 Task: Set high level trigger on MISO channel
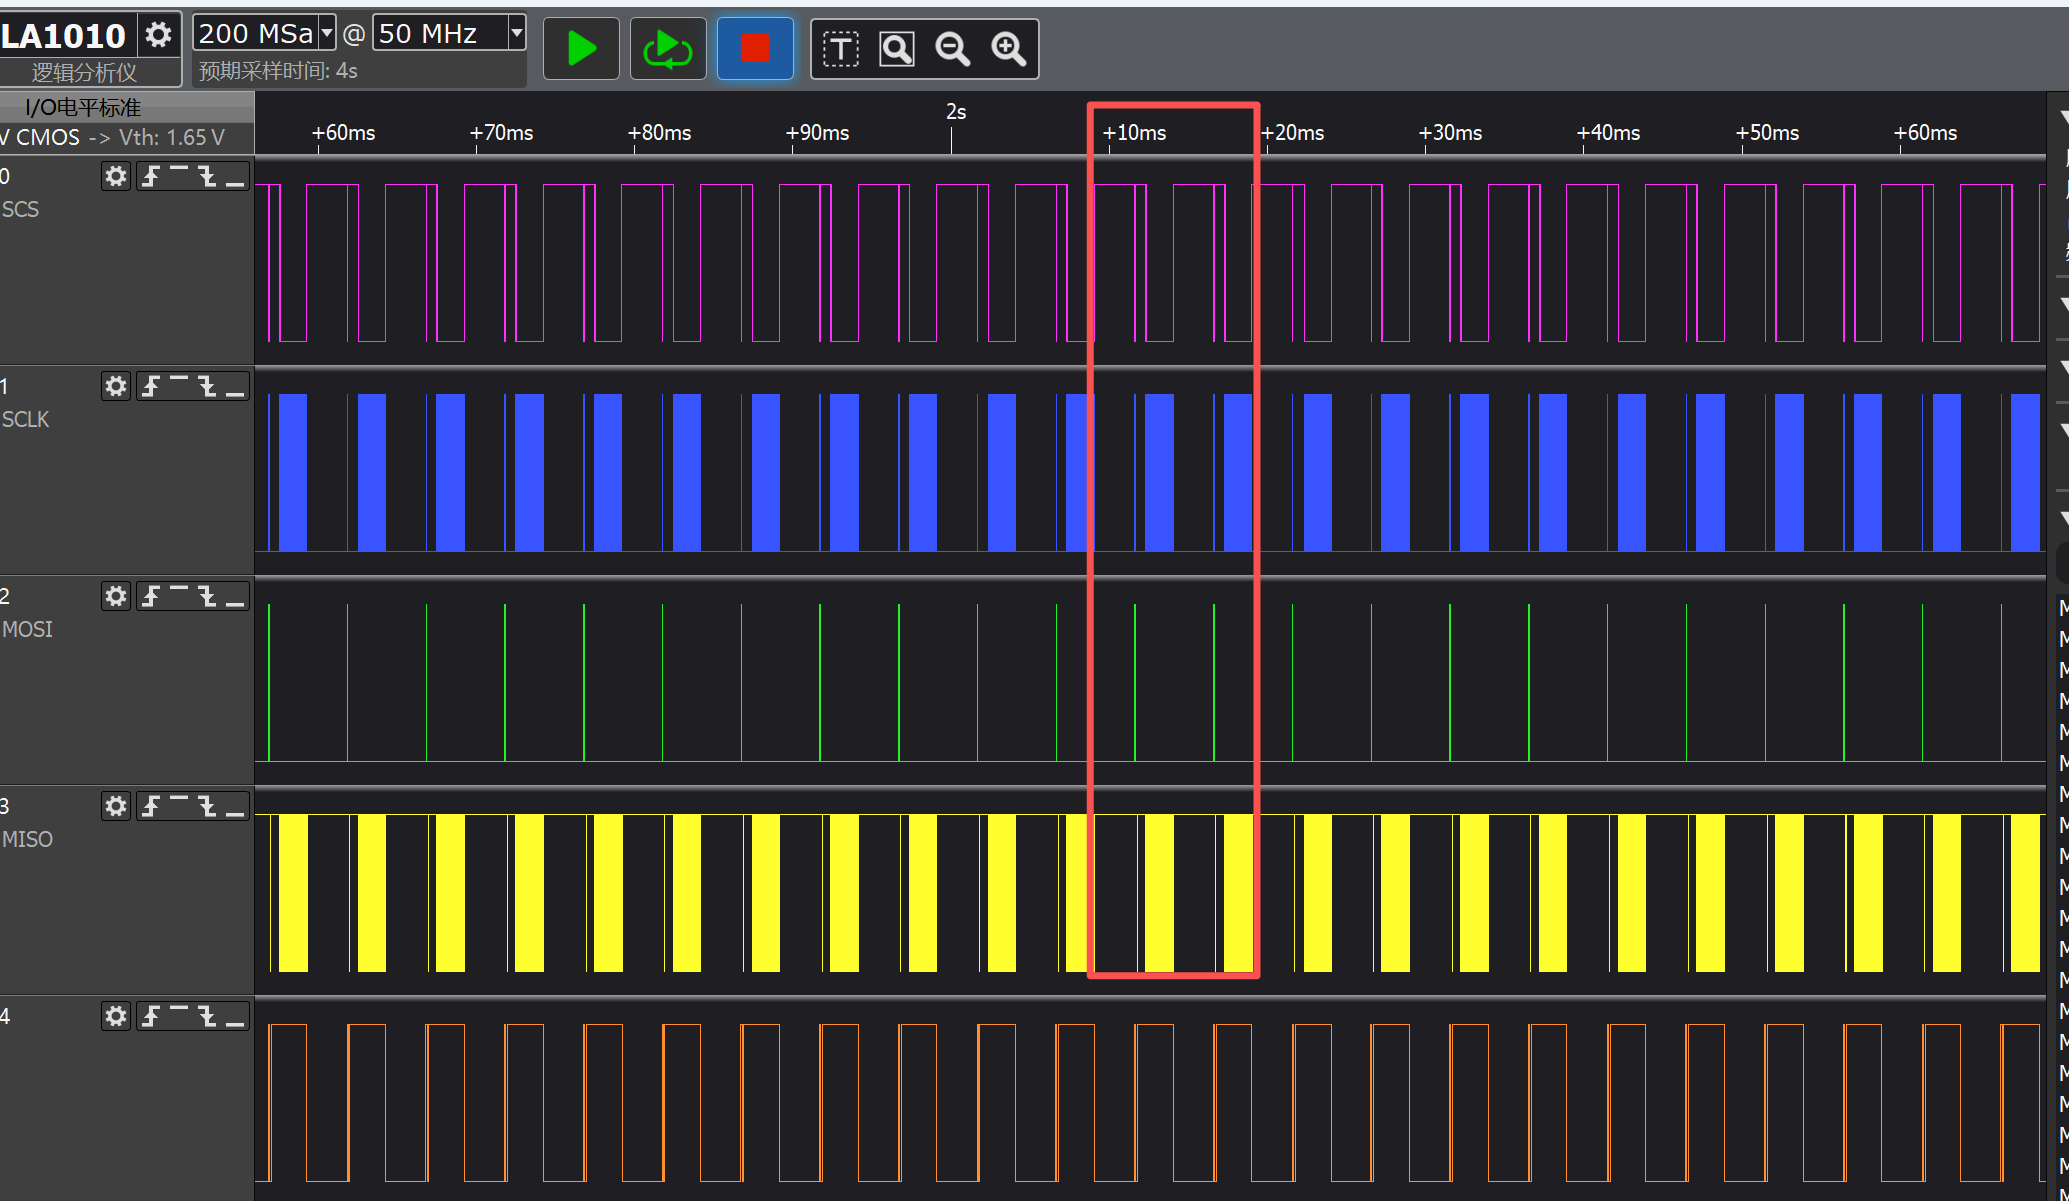point(179,807)
